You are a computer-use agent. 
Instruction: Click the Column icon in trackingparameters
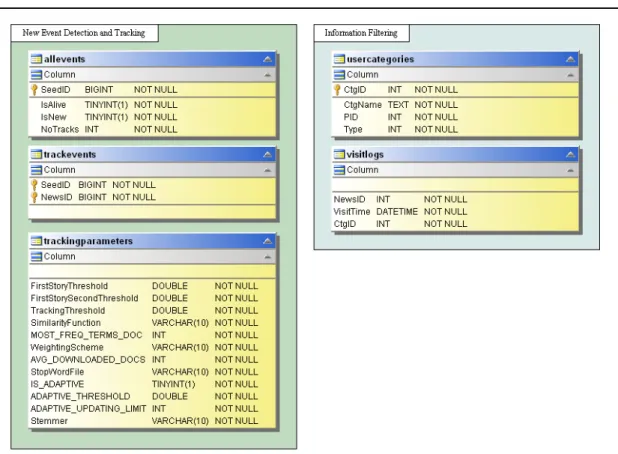tap(36, 257)
